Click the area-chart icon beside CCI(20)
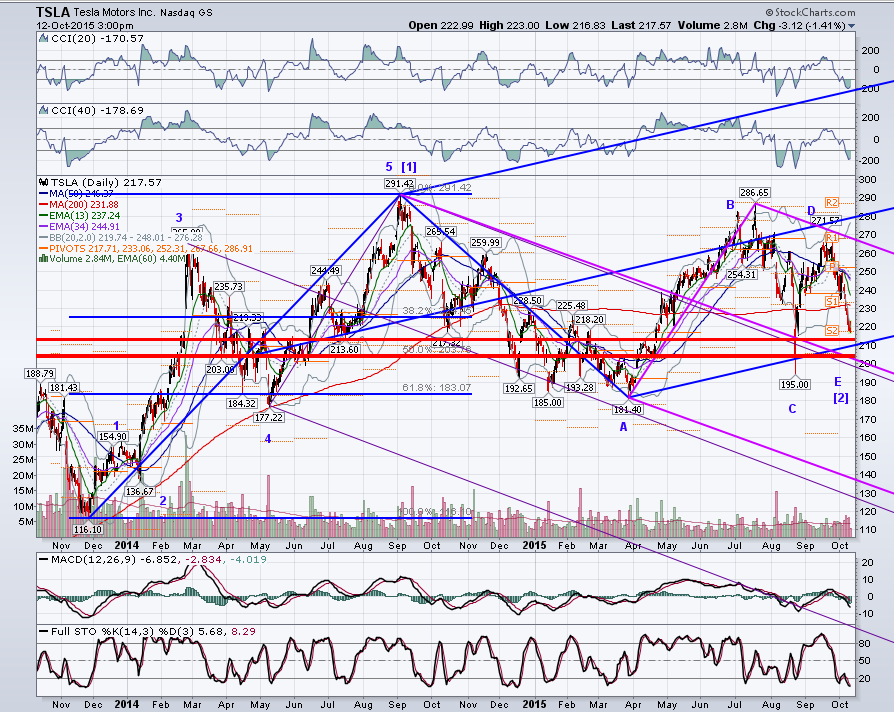This screenshot has width=894, height=712. click(x=43, y=38)
